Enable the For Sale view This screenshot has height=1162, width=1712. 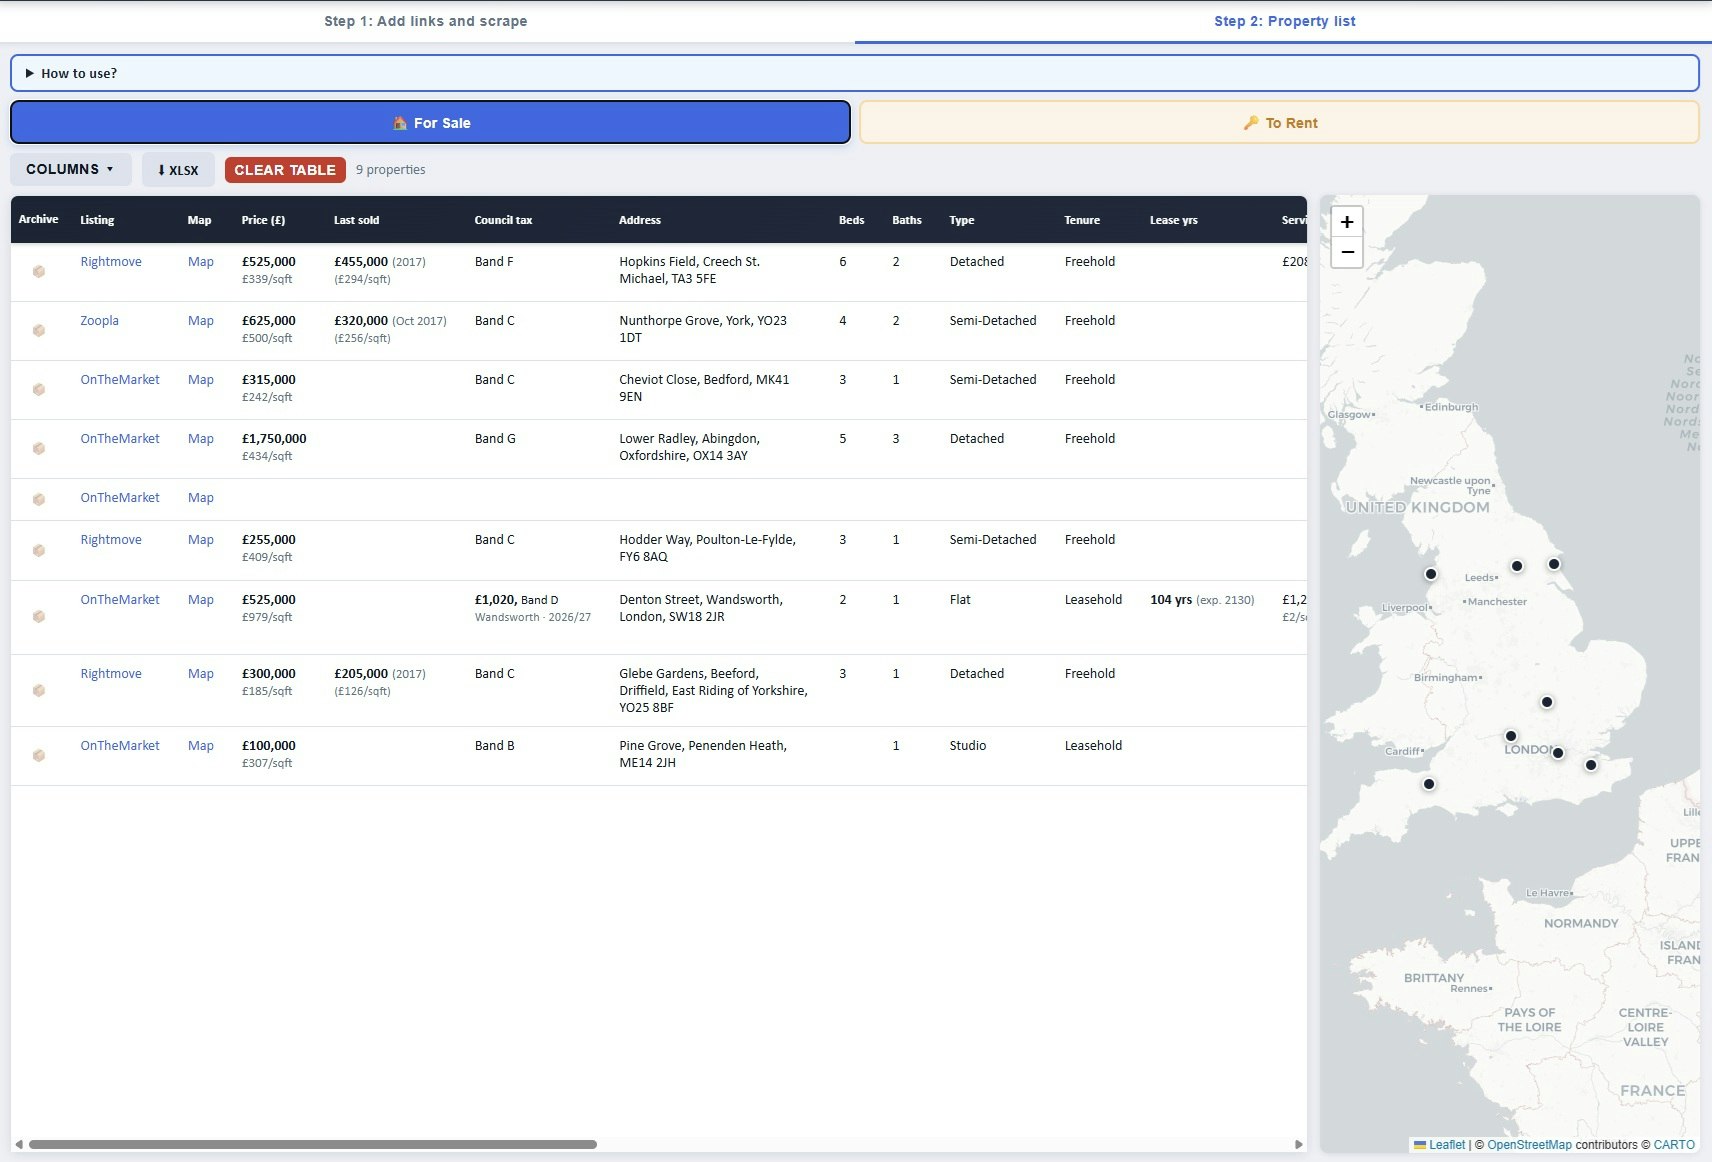pos(429,122)
